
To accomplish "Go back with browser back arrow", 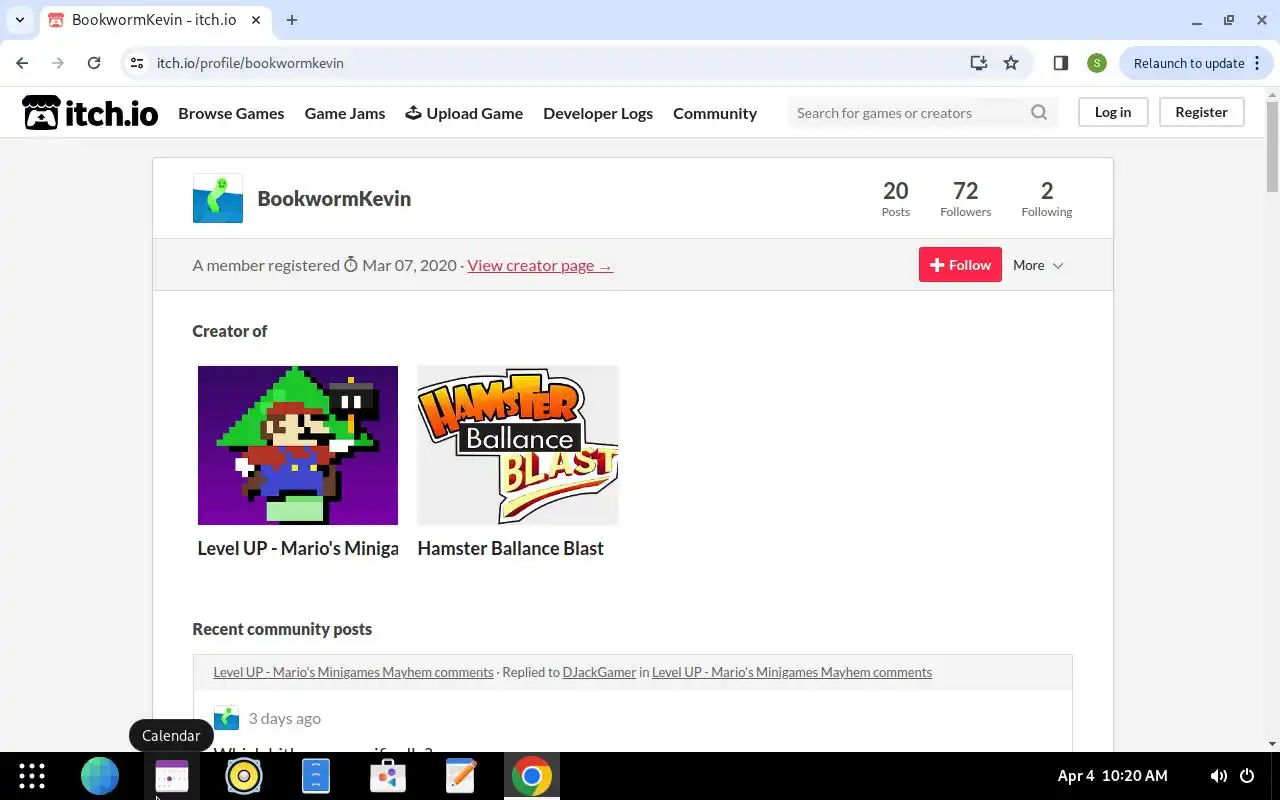I will click(x=22, y=63).
